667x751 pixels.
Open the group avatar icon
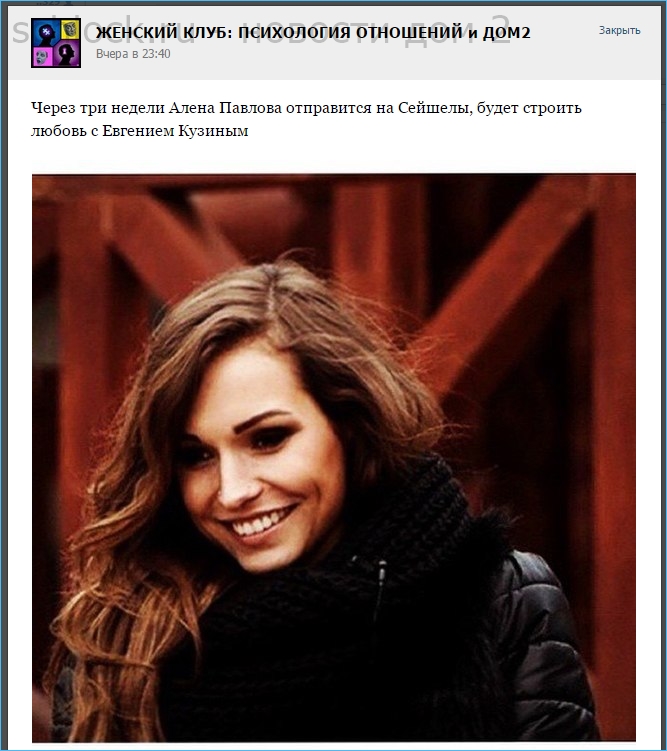click(x=56, y=43)
